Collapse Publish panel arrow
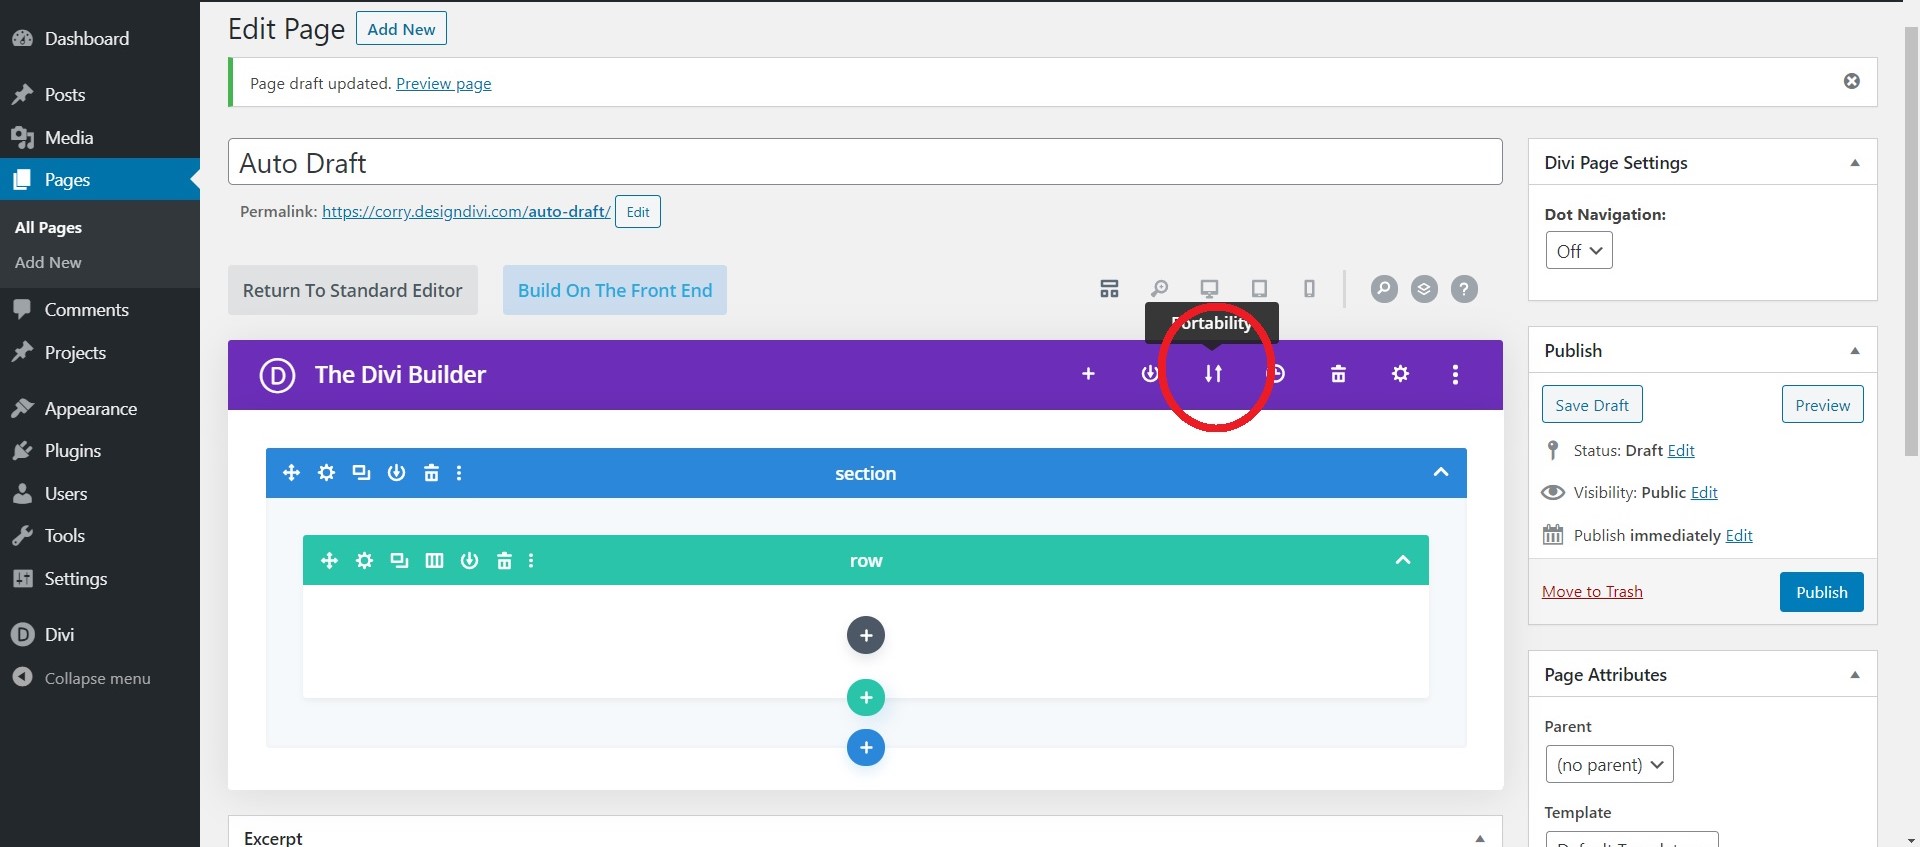The height and width of the screenshot is (847, 1920). [x=1855, y=351]
